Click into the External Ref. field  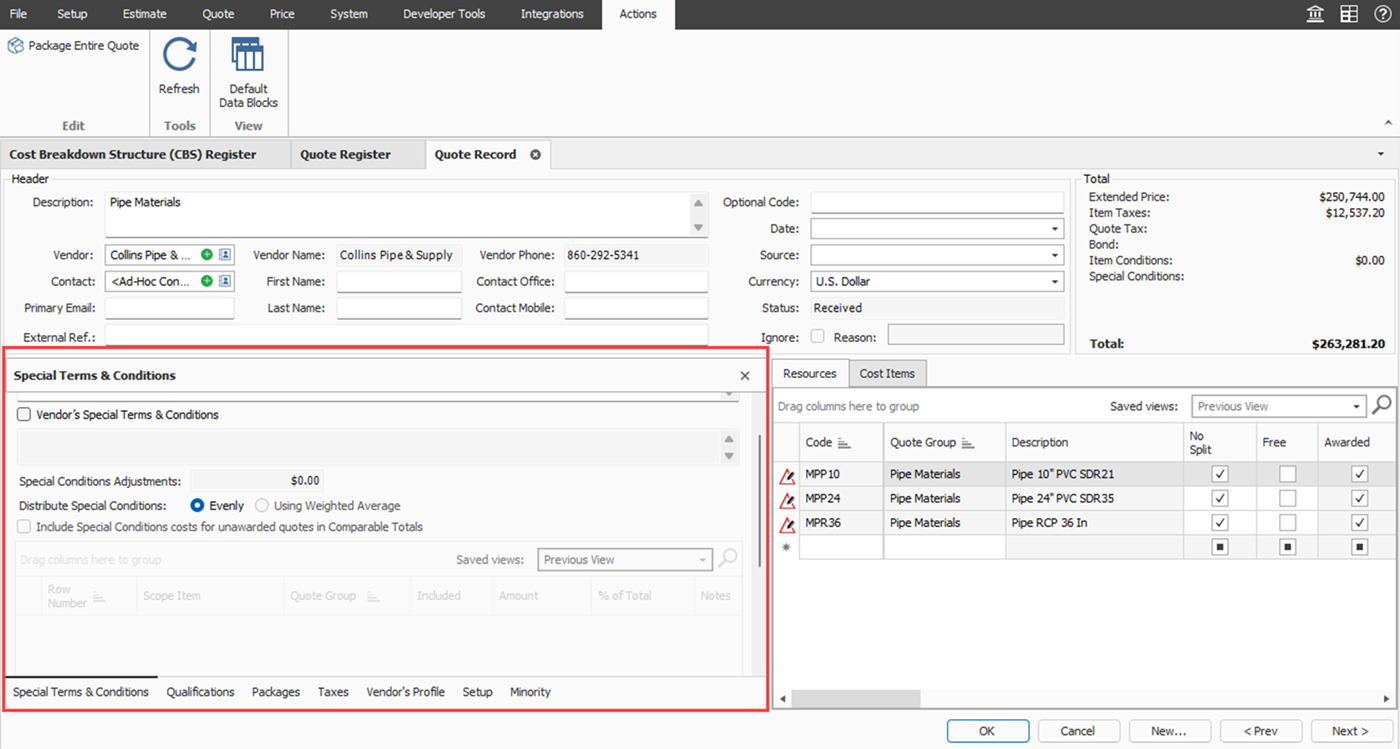pyautogui.click(x=406, y=335)
